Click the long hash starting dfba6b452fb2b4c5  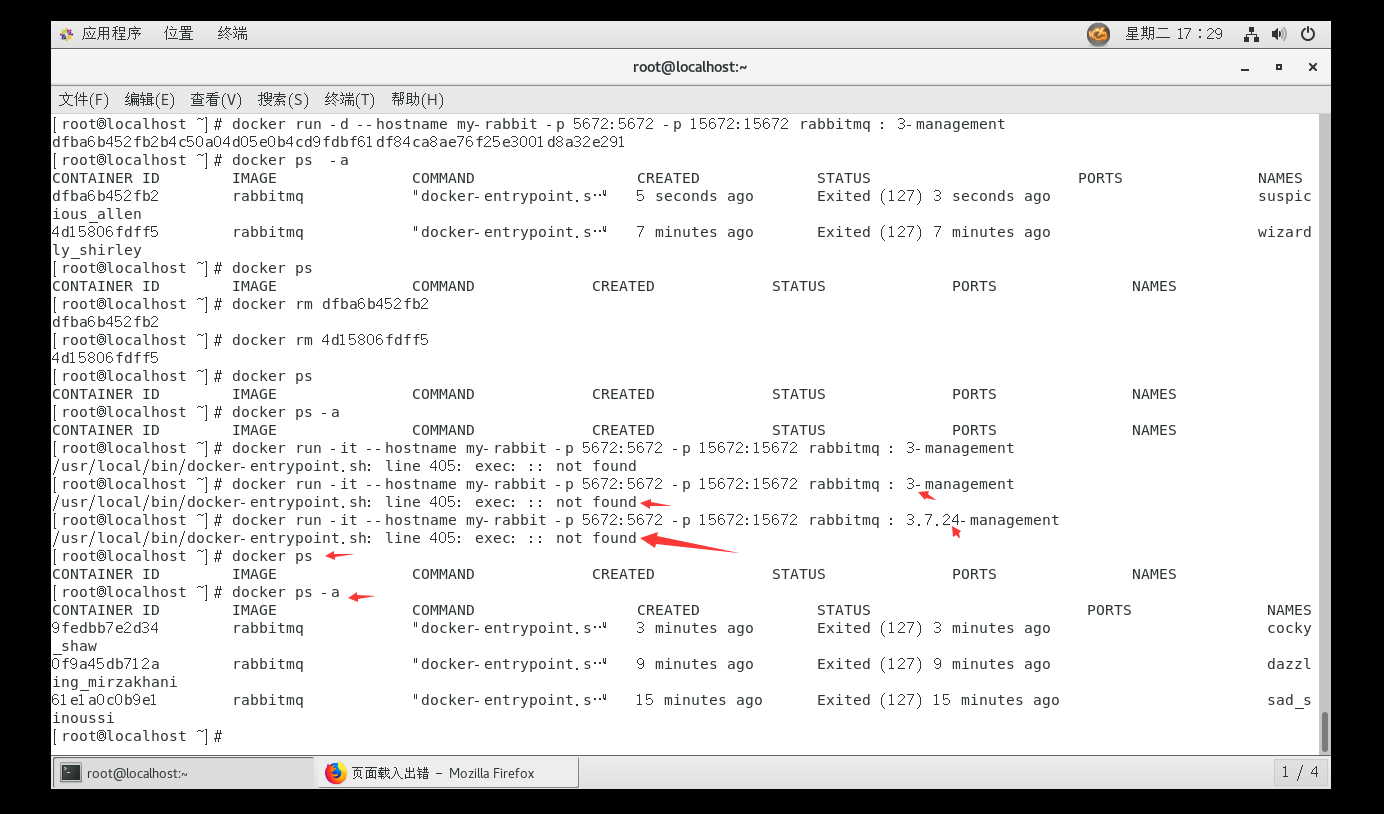[339, 142]
